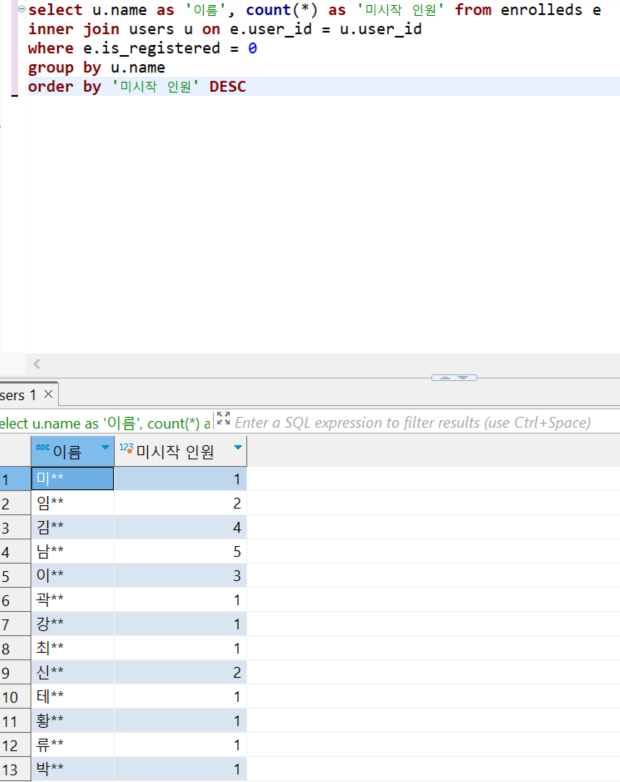This screenshot has height=782, width=620.
Task: Click the 이름 column header
Action: click(x=73, y=451)
